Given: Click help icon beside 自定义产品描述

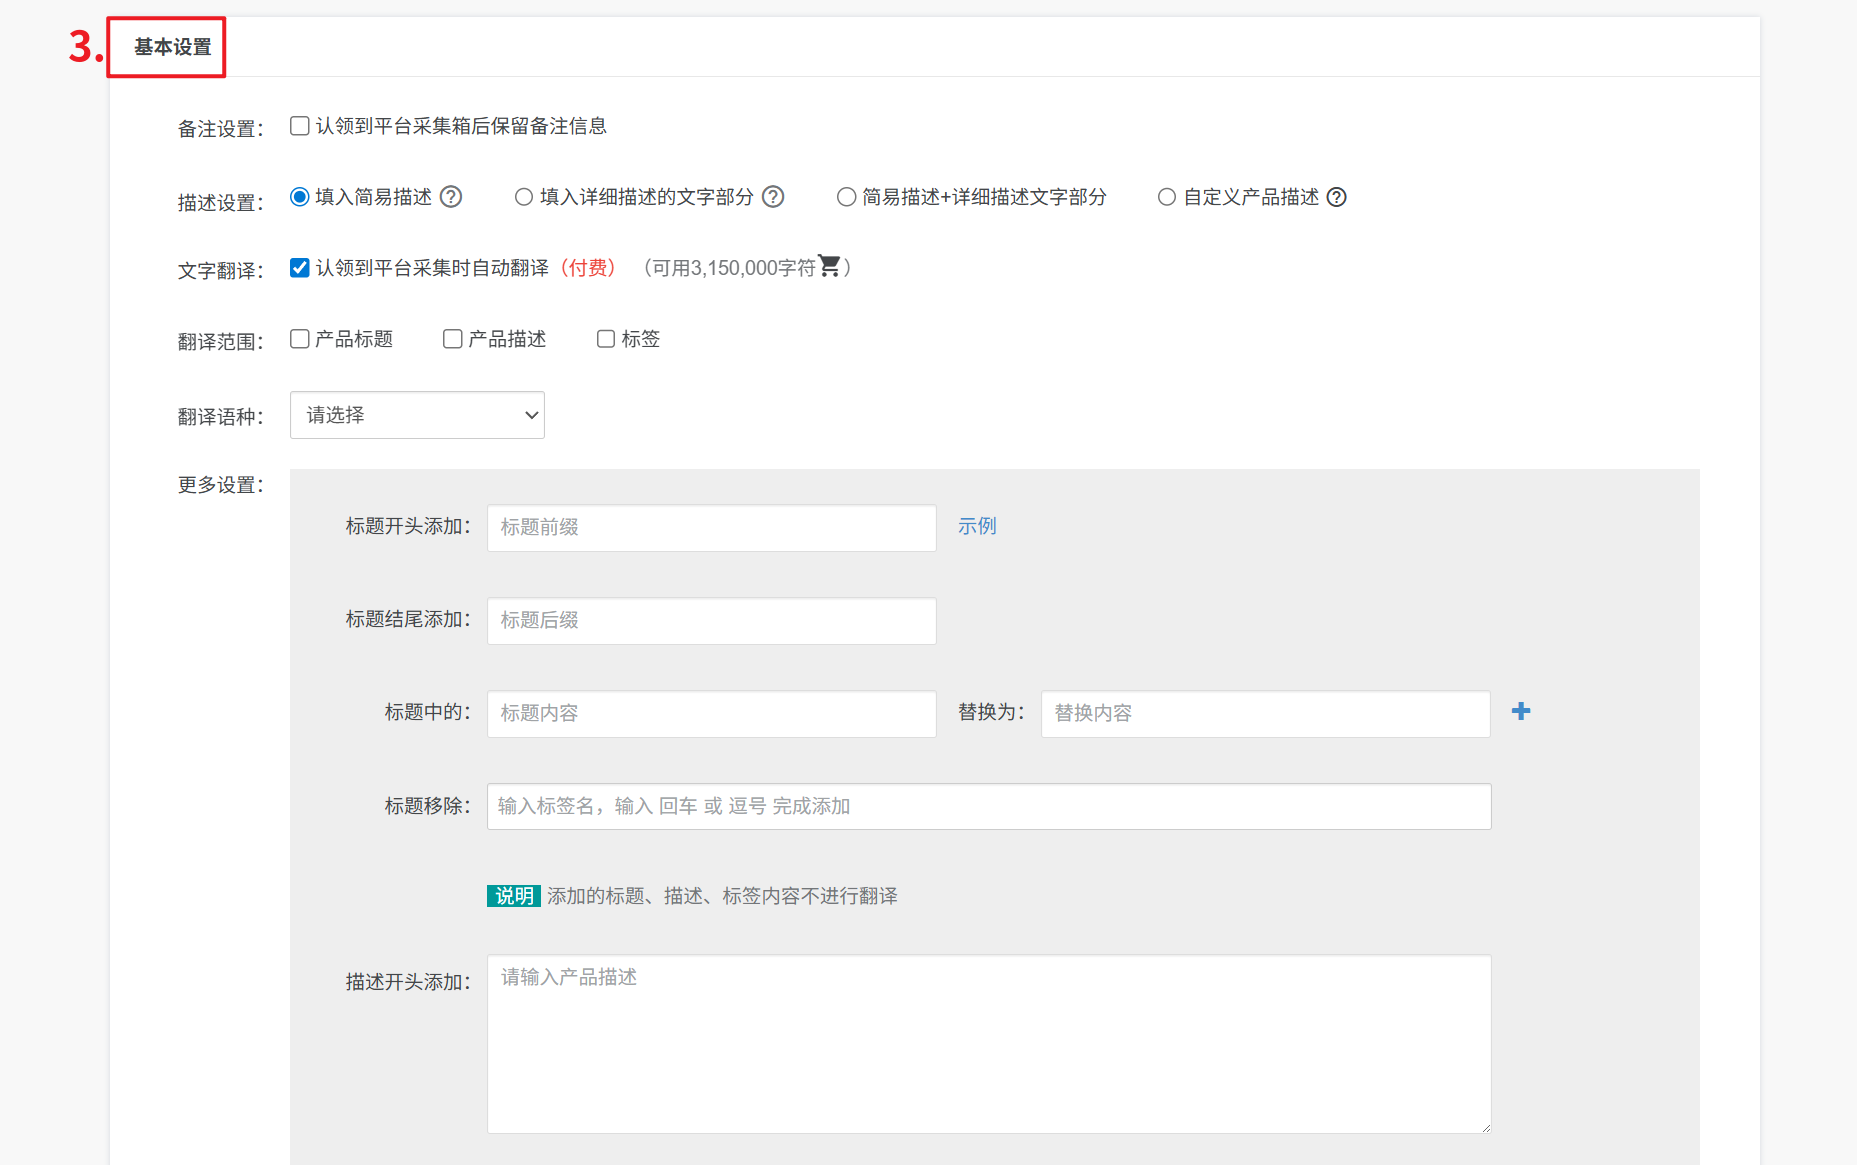Looking at the screenshot, I should click(x=1336, y=197).
